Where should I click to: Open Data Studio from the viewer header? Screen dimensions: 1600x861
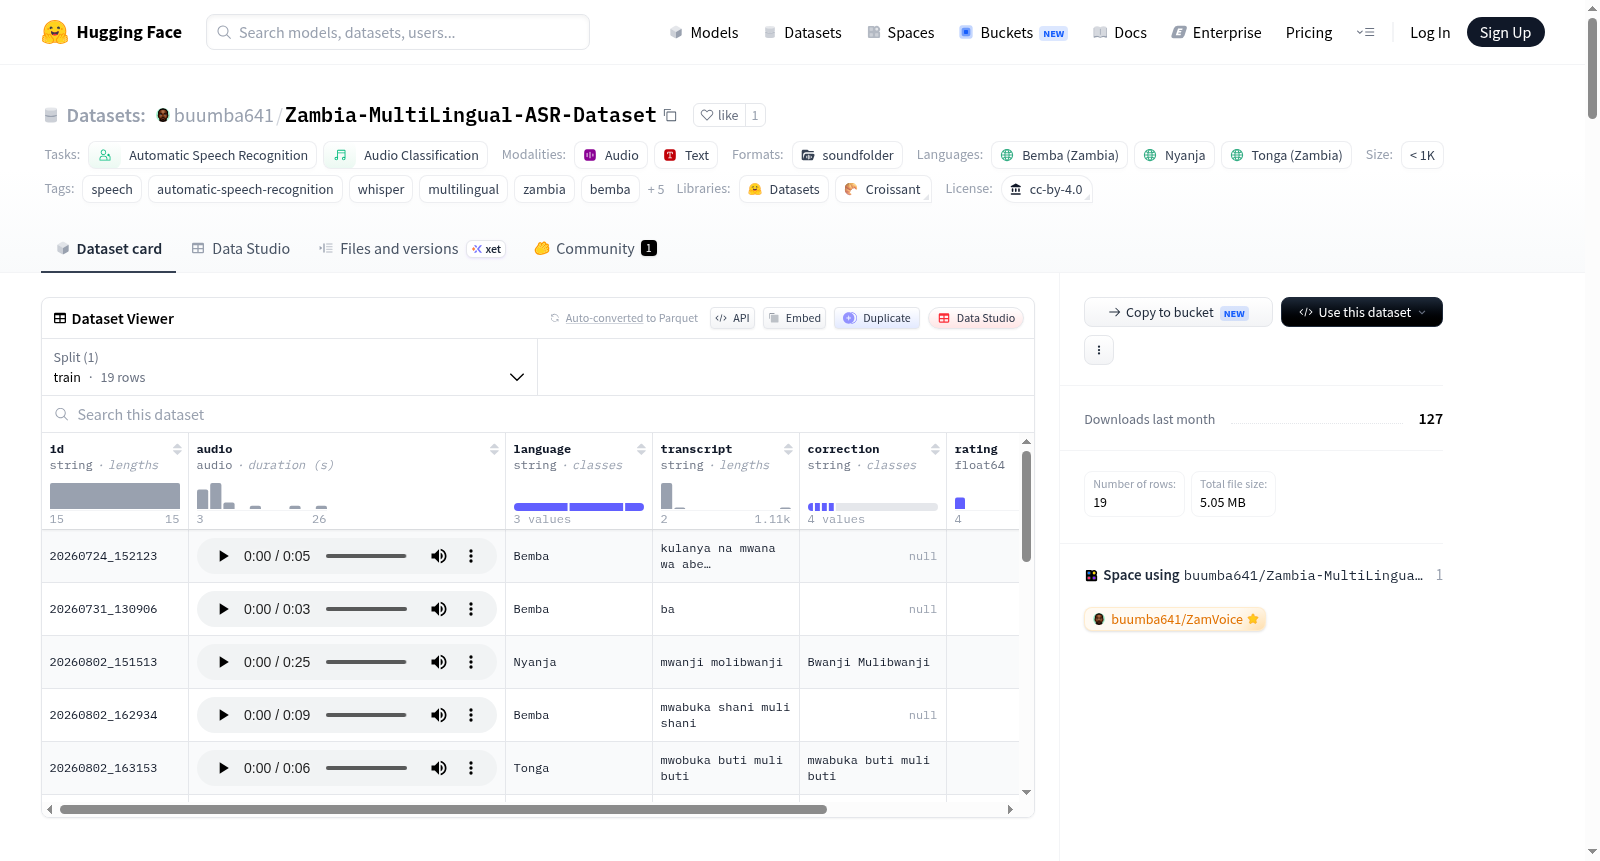click(976, 318)
